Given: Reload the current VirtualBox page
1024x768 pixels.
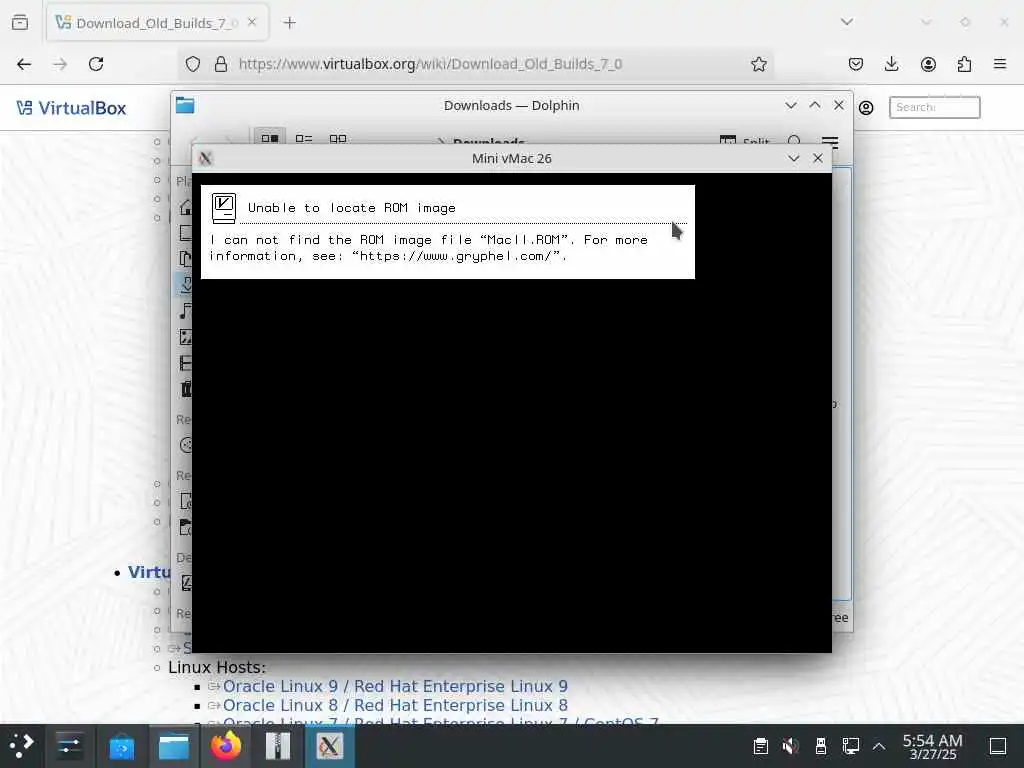Looking at the screenshot, I should [96, 64].
